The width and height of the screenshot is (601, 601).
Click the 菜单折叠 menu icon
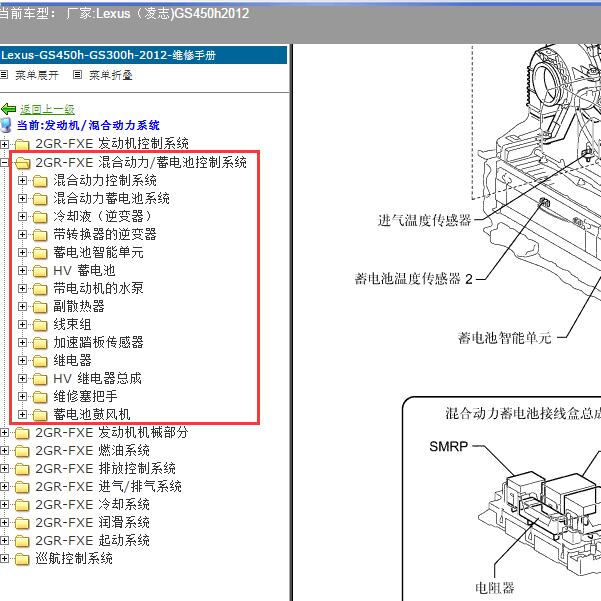pyautogui.click(x=77, y=74)
